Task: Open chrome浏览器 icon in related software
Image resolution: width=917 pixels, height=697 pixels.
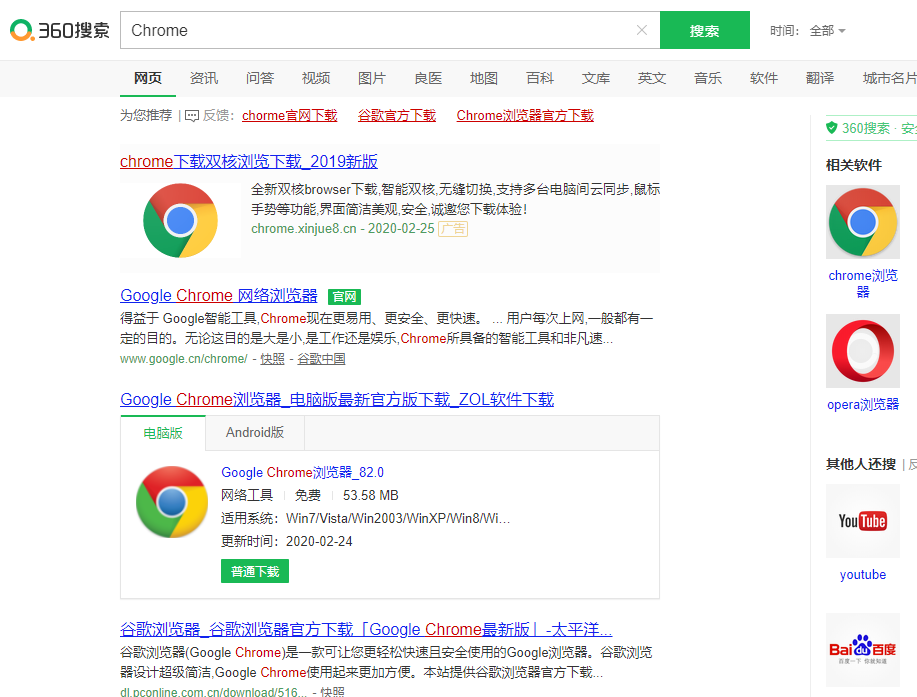Action: coord(863,222)
